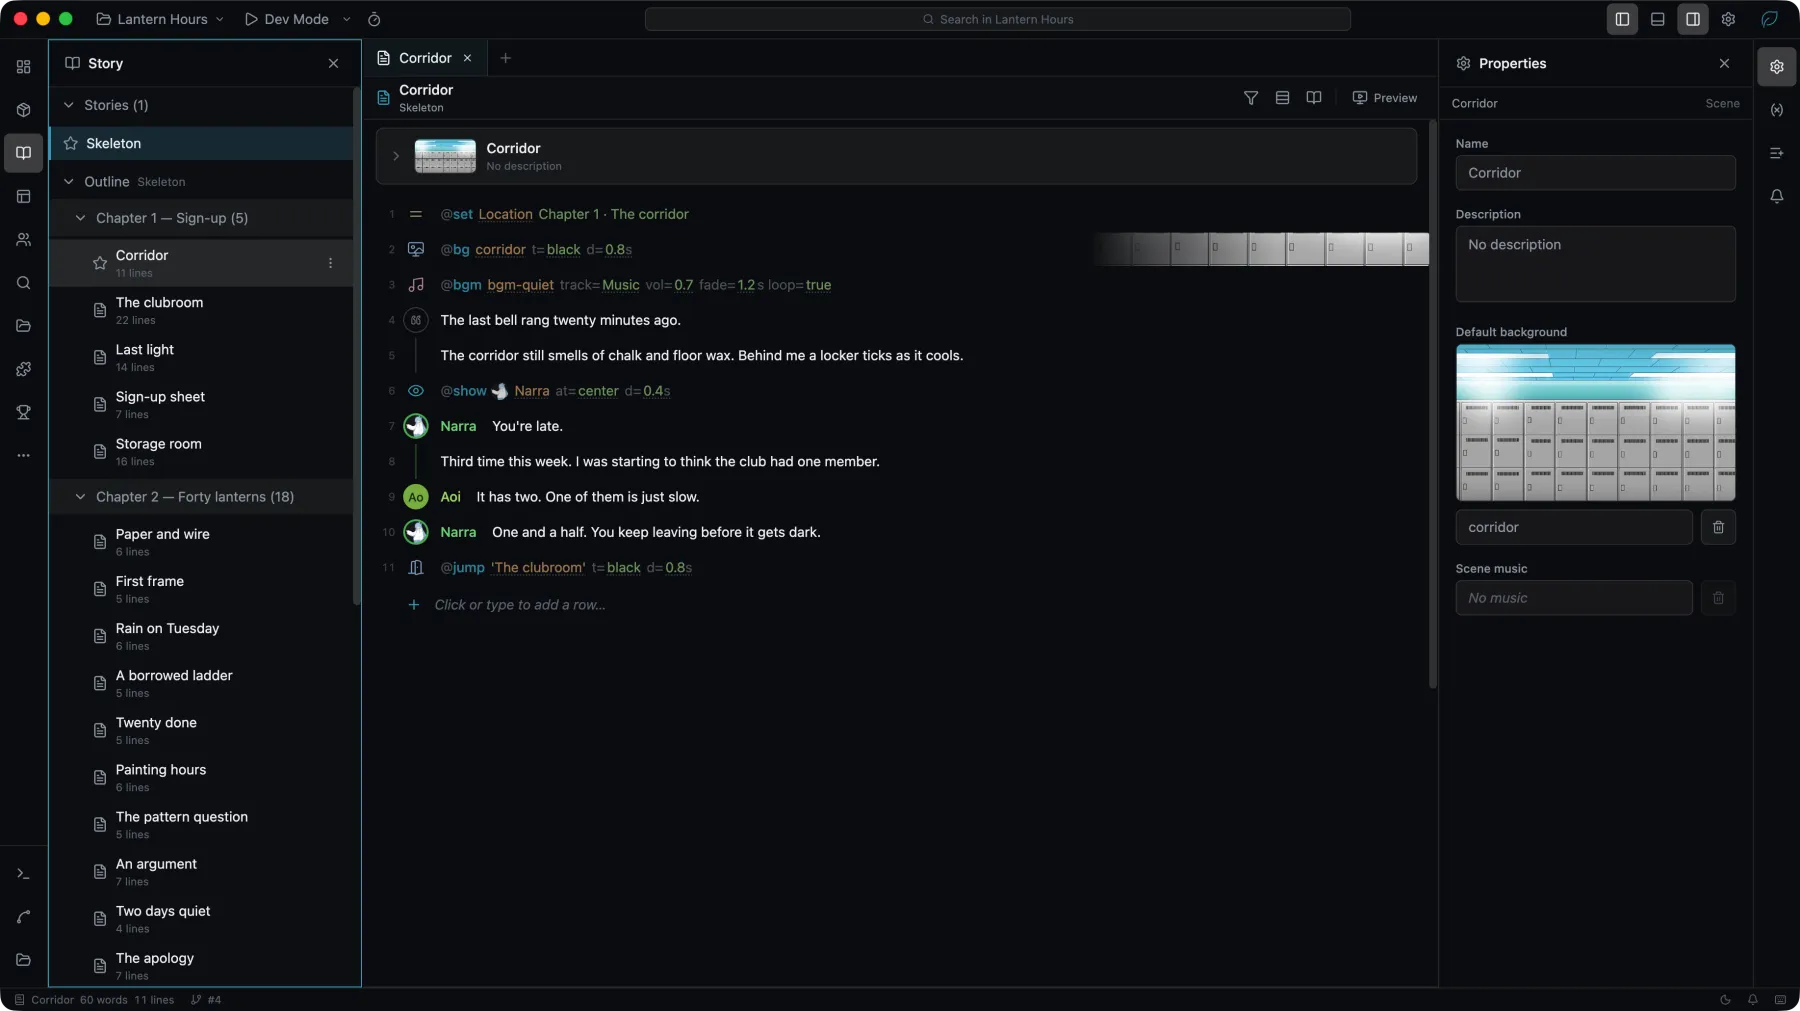Viewport: 1800px width, 1011px height.
Task: Open Storage room scene
Action: (x=200, y=452)
